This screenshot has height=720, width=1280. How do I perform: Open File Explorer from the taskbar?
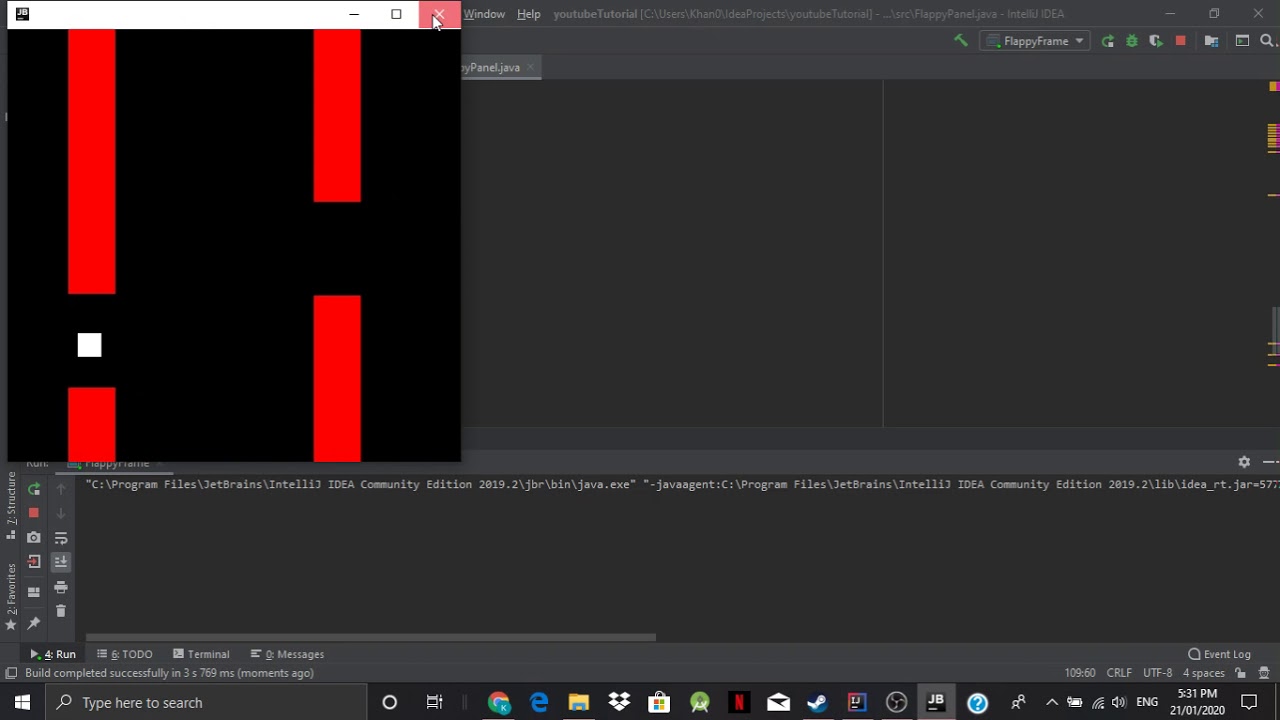tap(579, 702)
